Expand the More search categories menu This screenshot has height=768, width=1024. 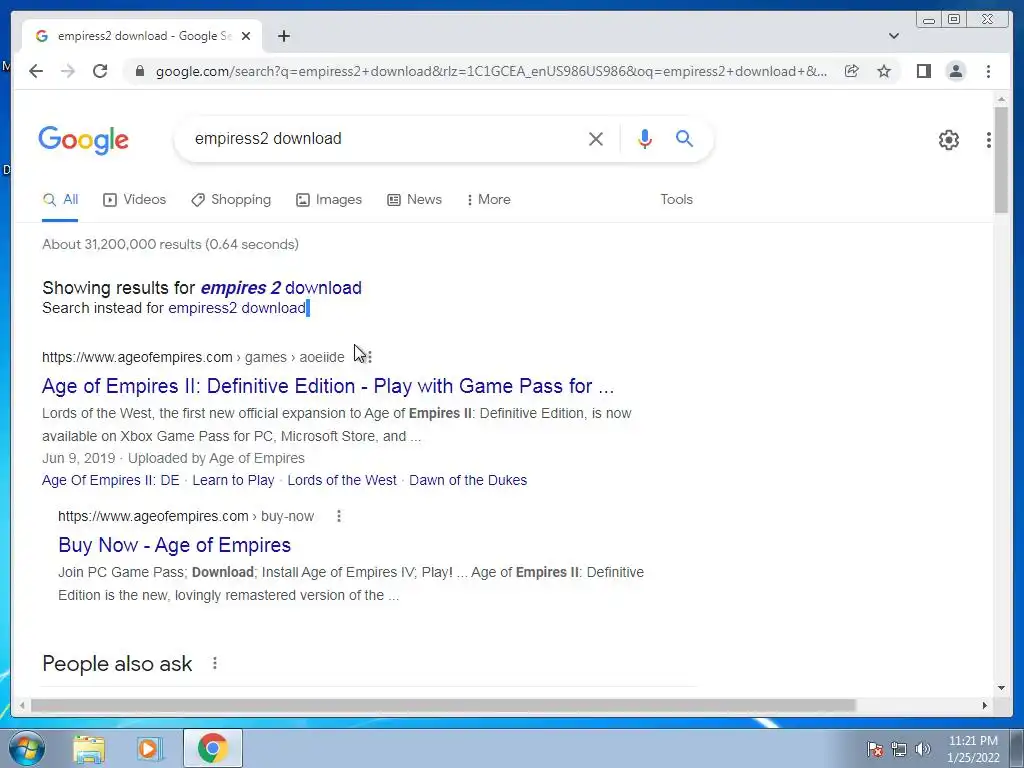click(489, 200)
